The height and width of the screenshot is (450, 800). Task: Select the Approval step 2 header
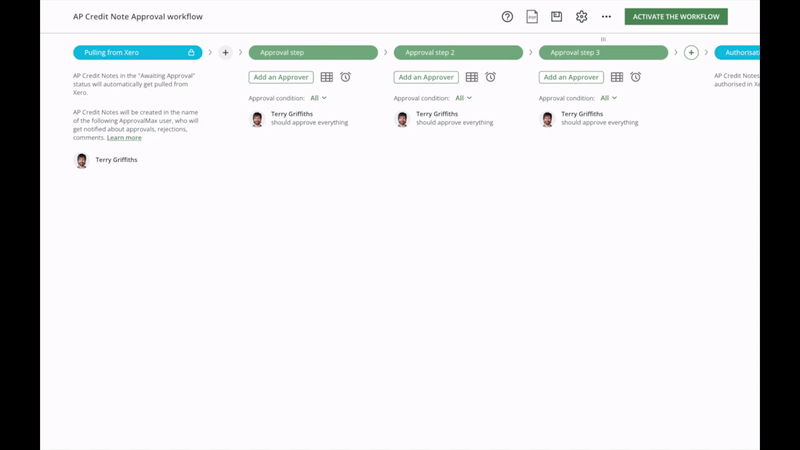click(458, 53)
